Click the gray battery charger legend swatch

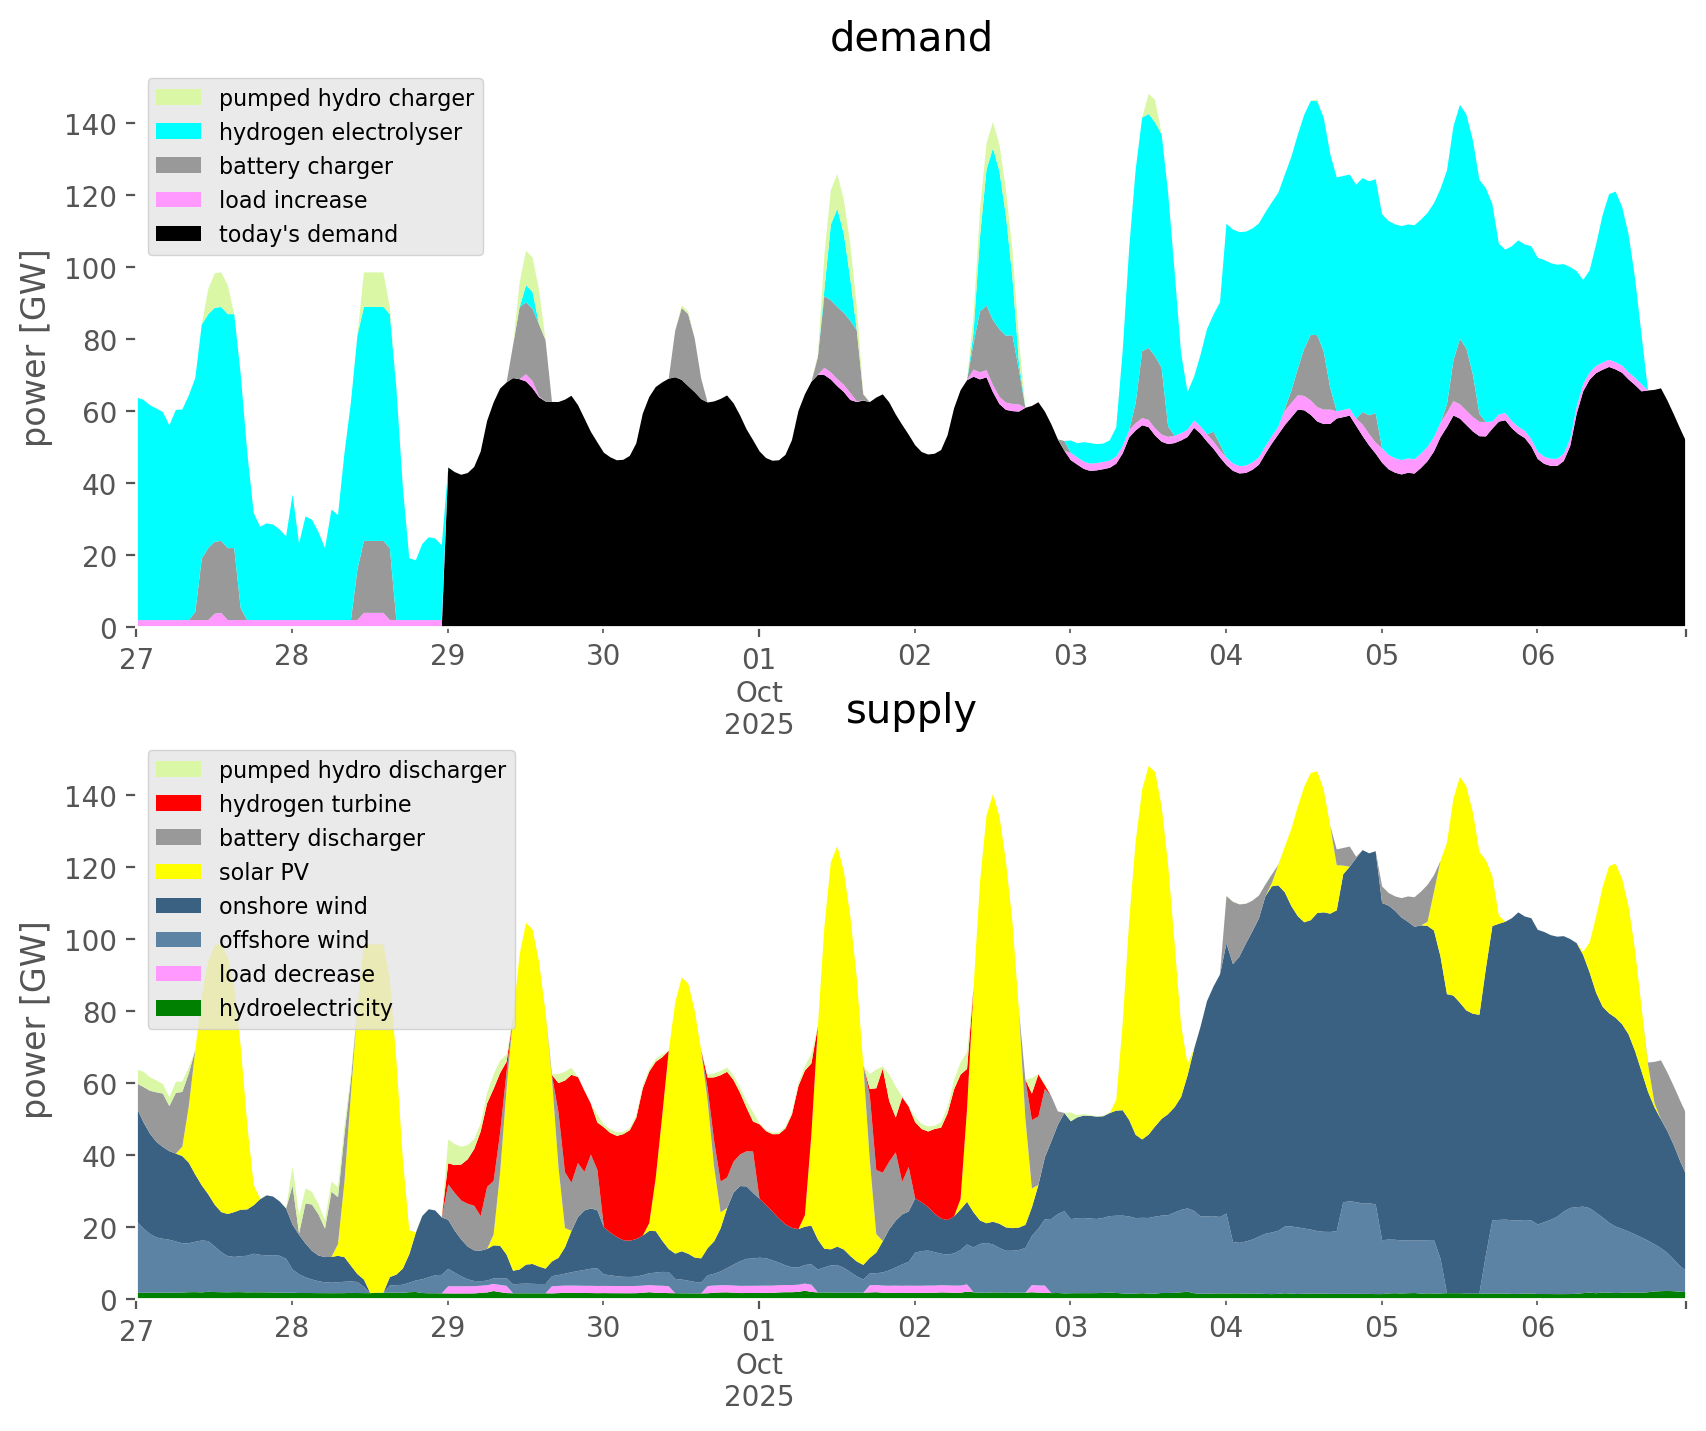pyautogui.click(x=180, y=166)
